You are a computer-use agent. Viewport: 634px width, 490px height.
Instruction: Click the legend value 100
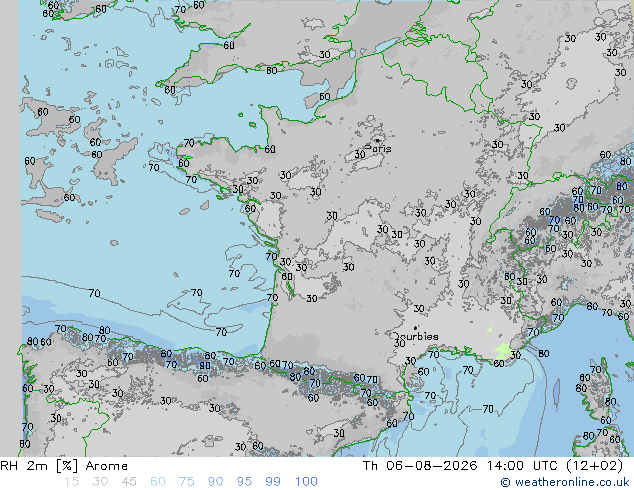306,482
